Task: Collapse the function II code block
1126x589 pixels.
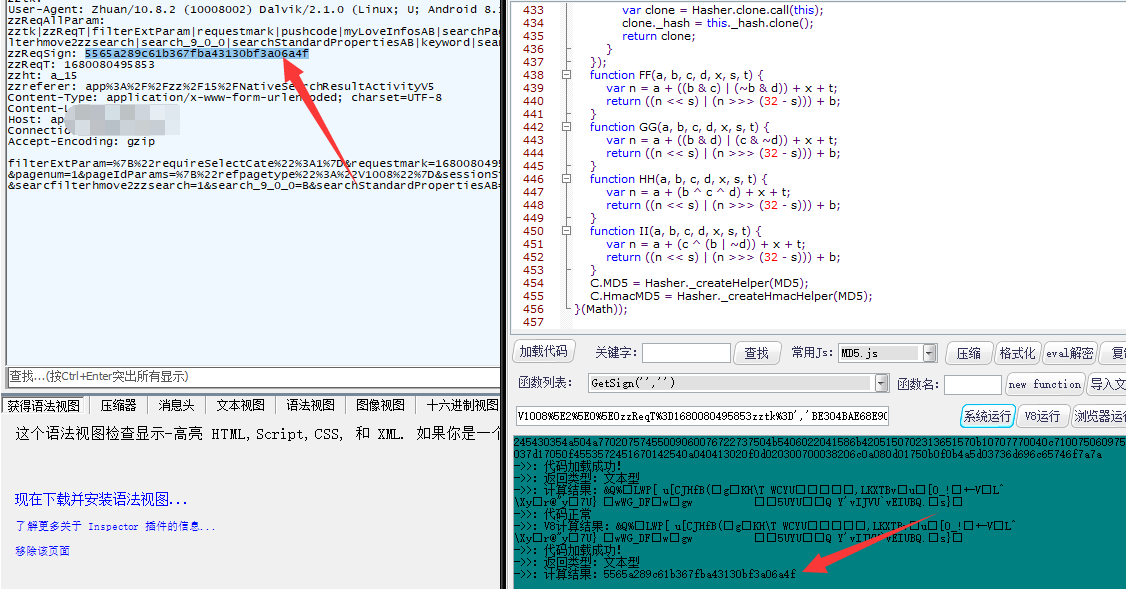Action: pyautogui.click(x=567, y=231)
